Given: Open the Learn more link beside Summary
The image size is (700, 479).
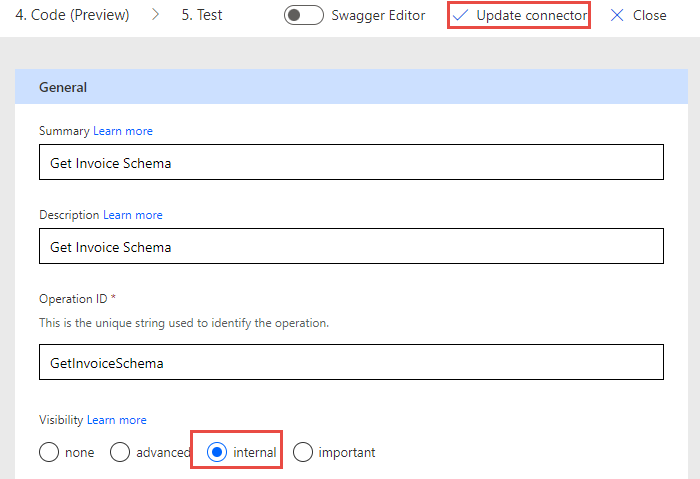Looking at the screenshot, I should (x=123, y=131).
